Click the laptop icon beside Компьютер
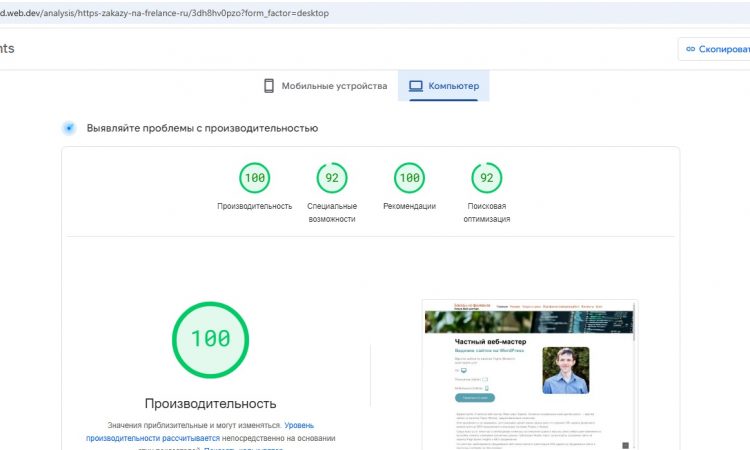Viewport: 750px width, 450px height. [416, 86]
